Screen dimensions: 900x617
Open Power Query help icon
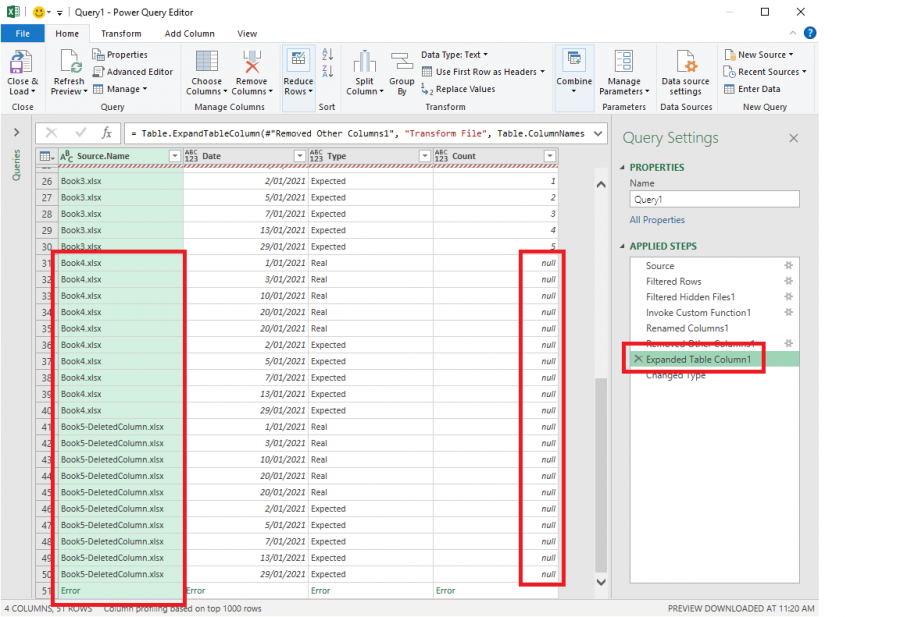click(x=810, y=33)
